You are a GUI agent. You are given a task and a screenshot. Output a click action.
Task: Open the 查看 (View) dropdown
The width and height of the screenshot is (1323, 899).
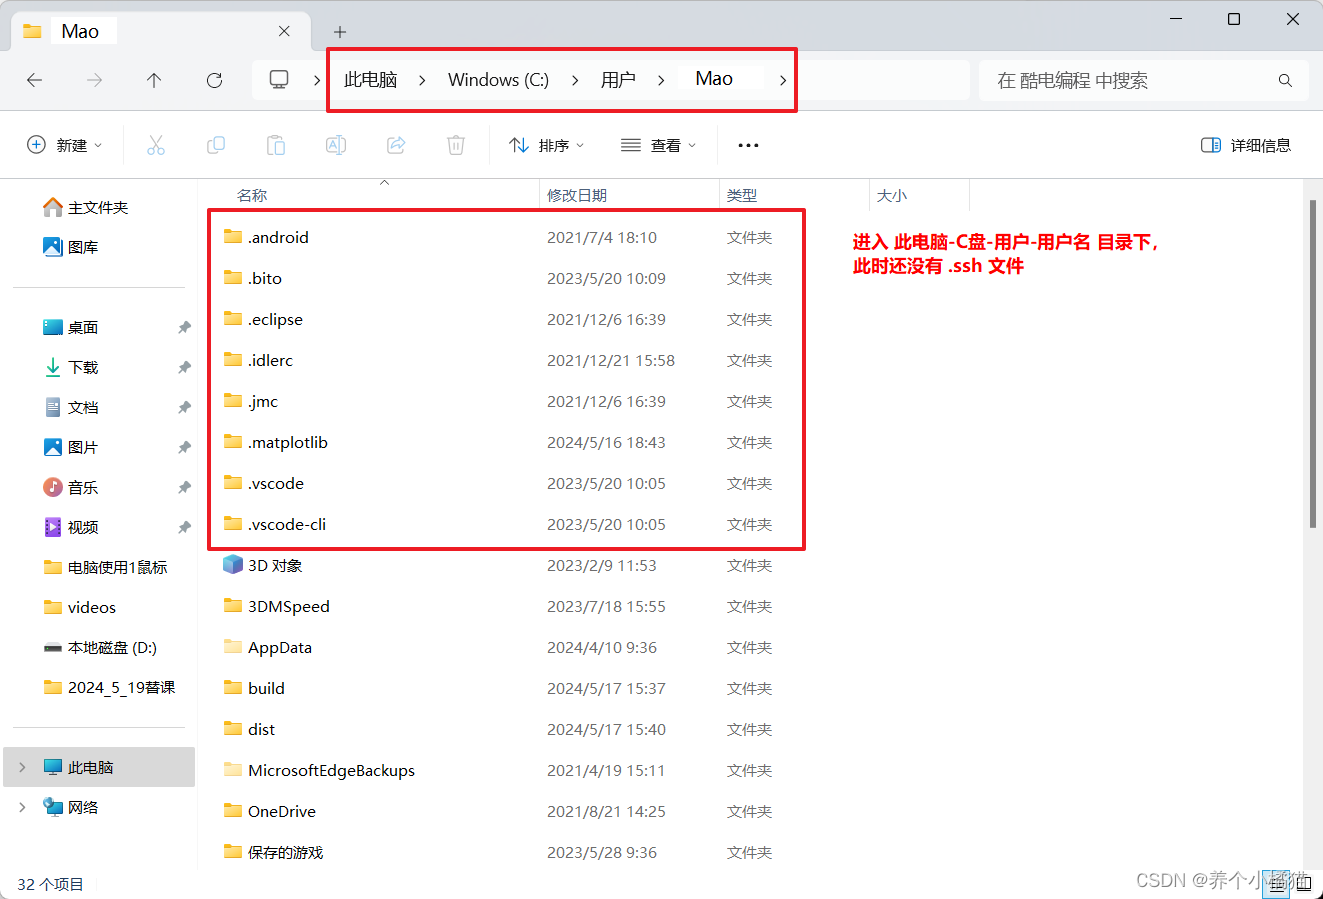tap(658, 145)
